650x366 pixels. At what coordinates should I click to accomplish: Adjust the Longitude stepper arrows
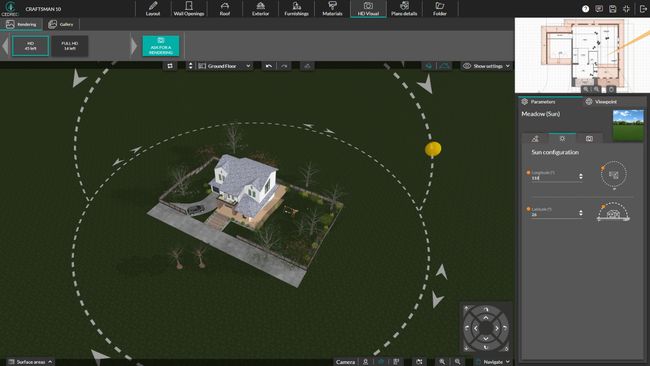tap(581, 176)
